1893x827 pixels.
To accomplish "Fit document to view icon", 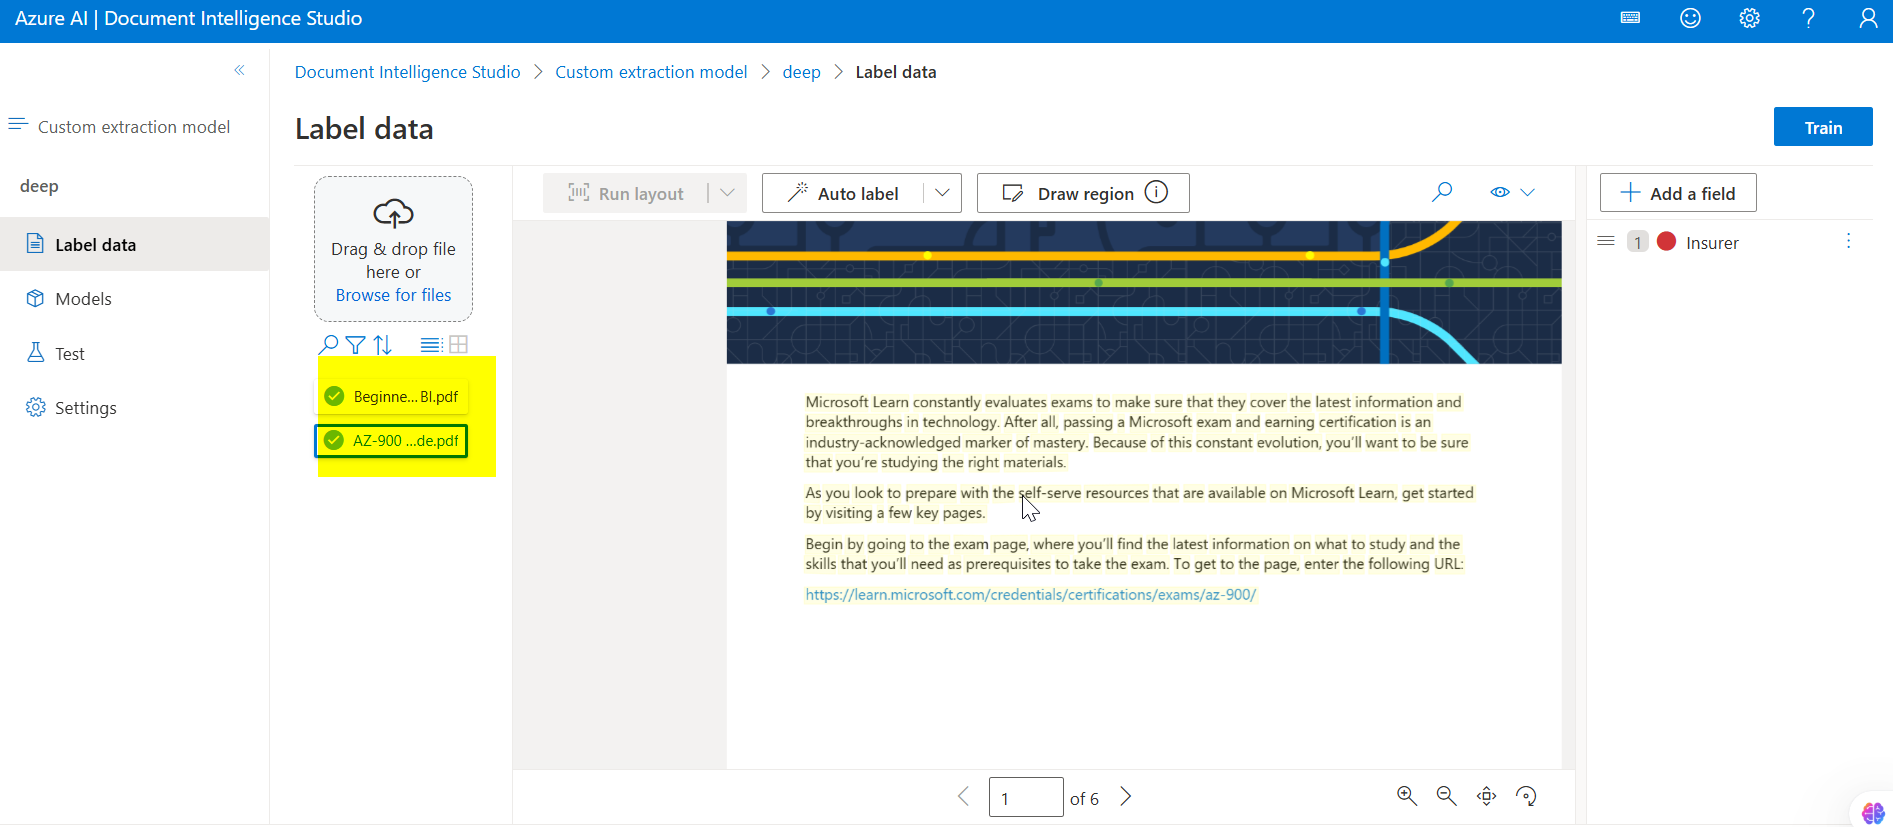I will click(1487, 796).
